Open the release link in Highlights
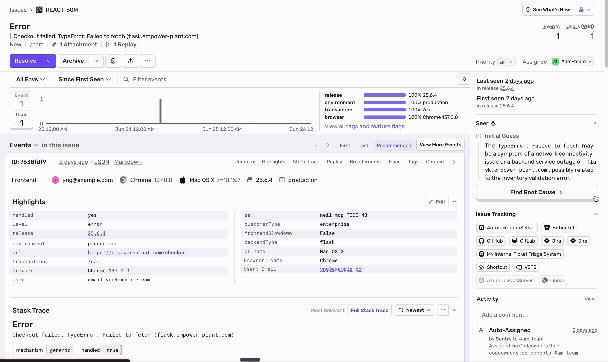The image size is (608, 362). click(x=96, y=233)
